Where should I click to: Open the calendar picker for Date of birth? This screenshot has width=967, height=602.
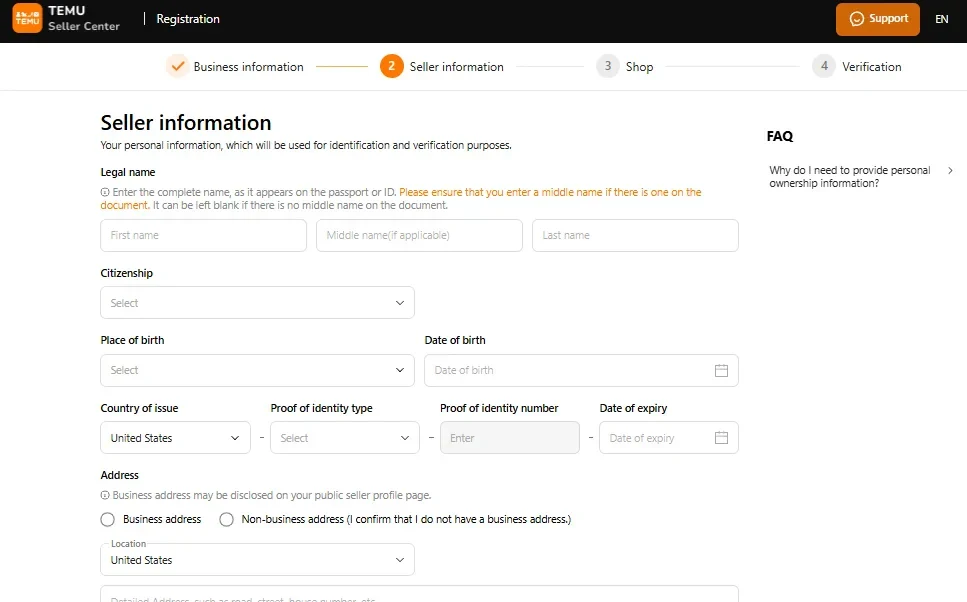[721, 370]
